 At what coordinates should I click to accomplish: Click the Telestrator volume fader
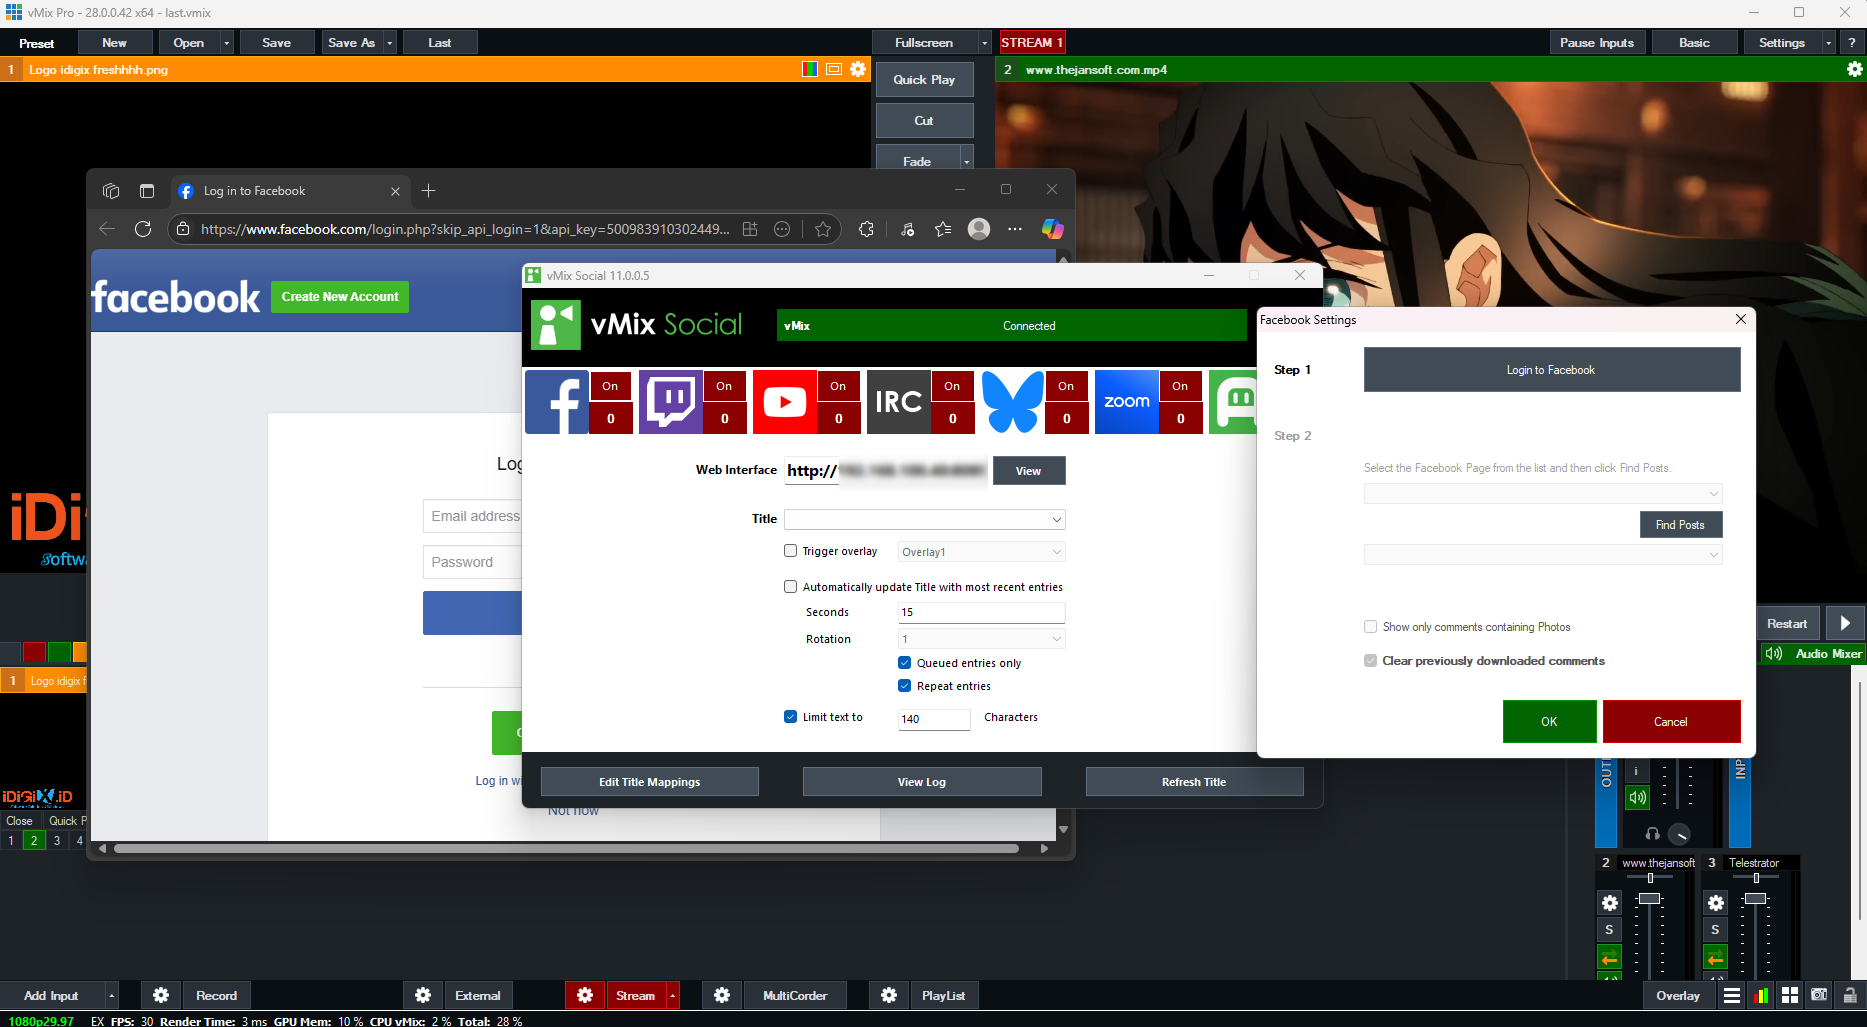[x=1756, y=899]
